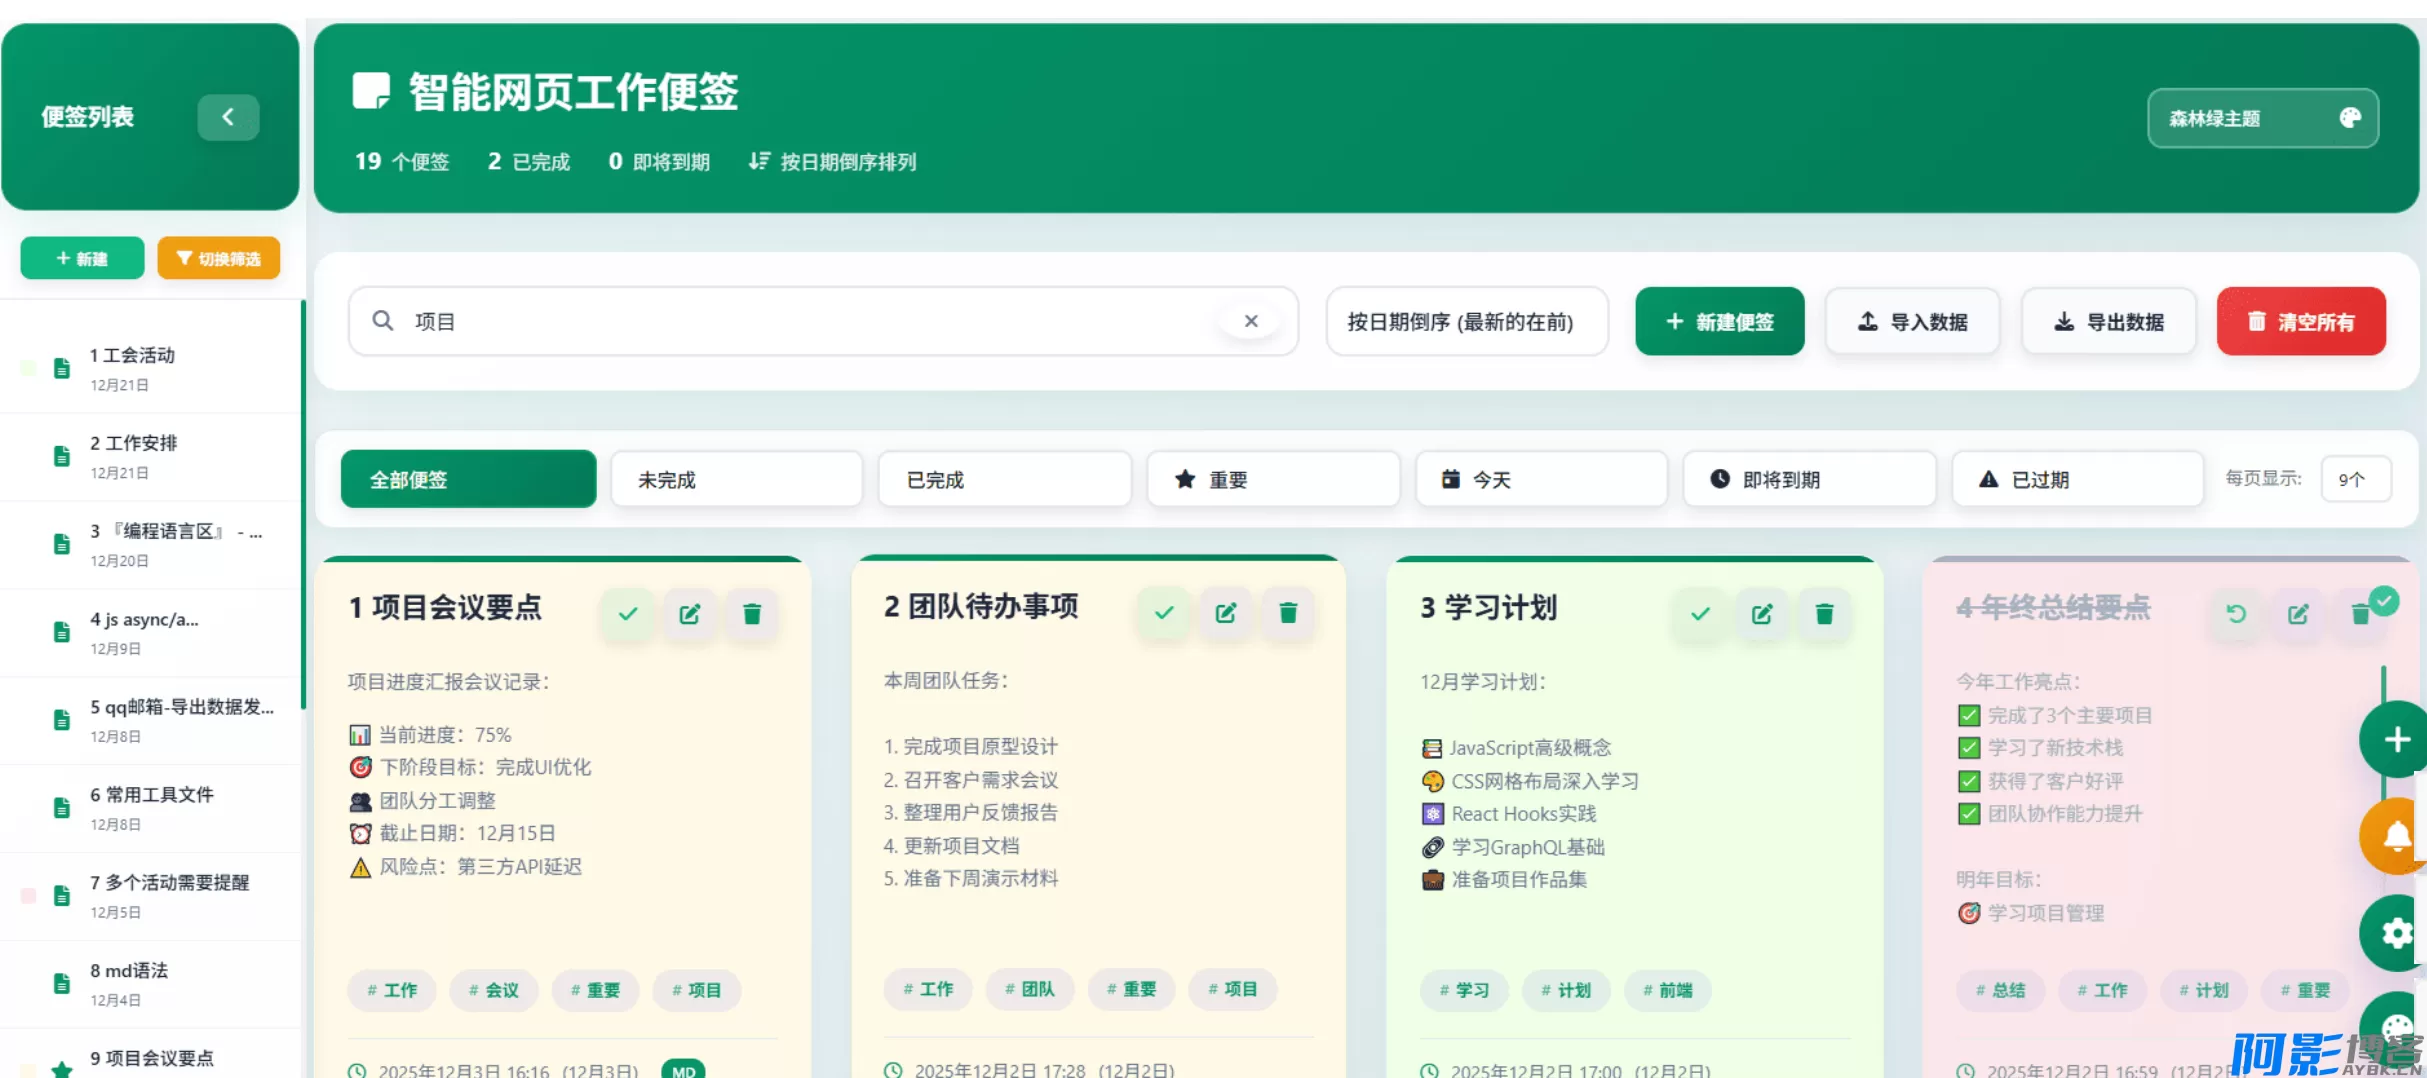Mark 项目会议要点 note as completed
2427x1078 pixels.
pos(628,614)
